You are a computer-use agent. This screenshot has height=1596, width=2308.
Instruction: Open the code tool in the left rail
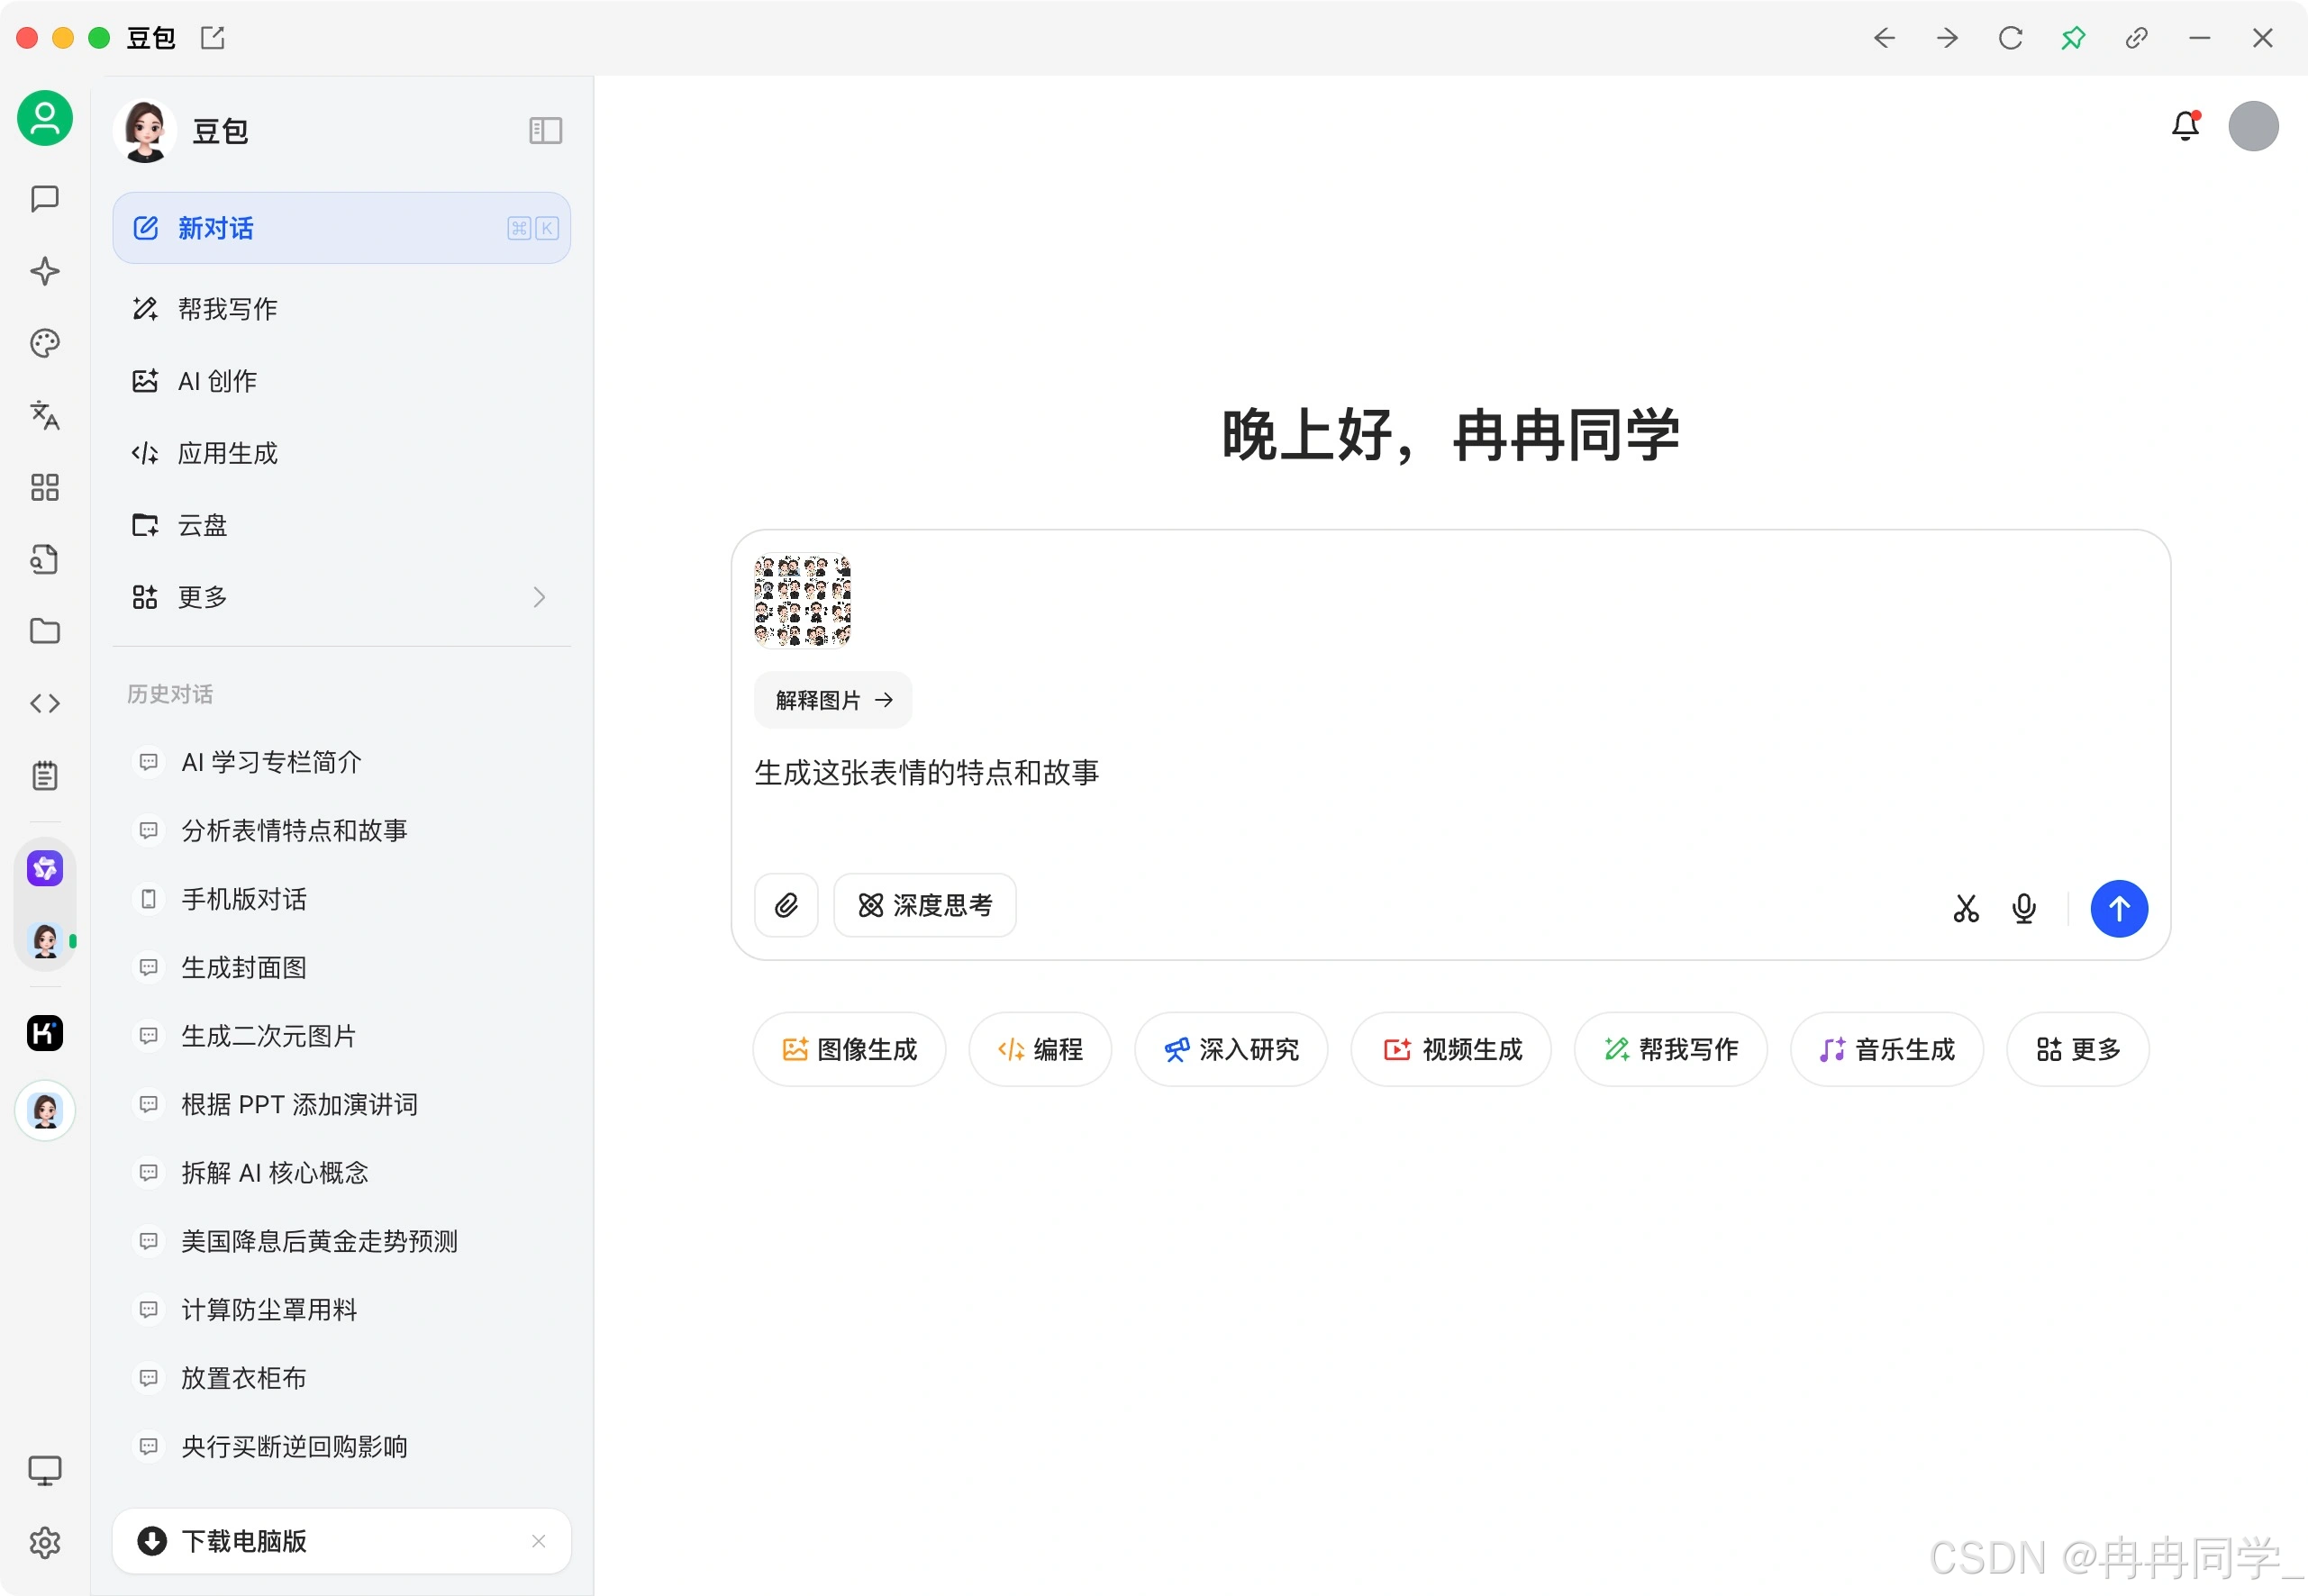[x=44, y=703]
